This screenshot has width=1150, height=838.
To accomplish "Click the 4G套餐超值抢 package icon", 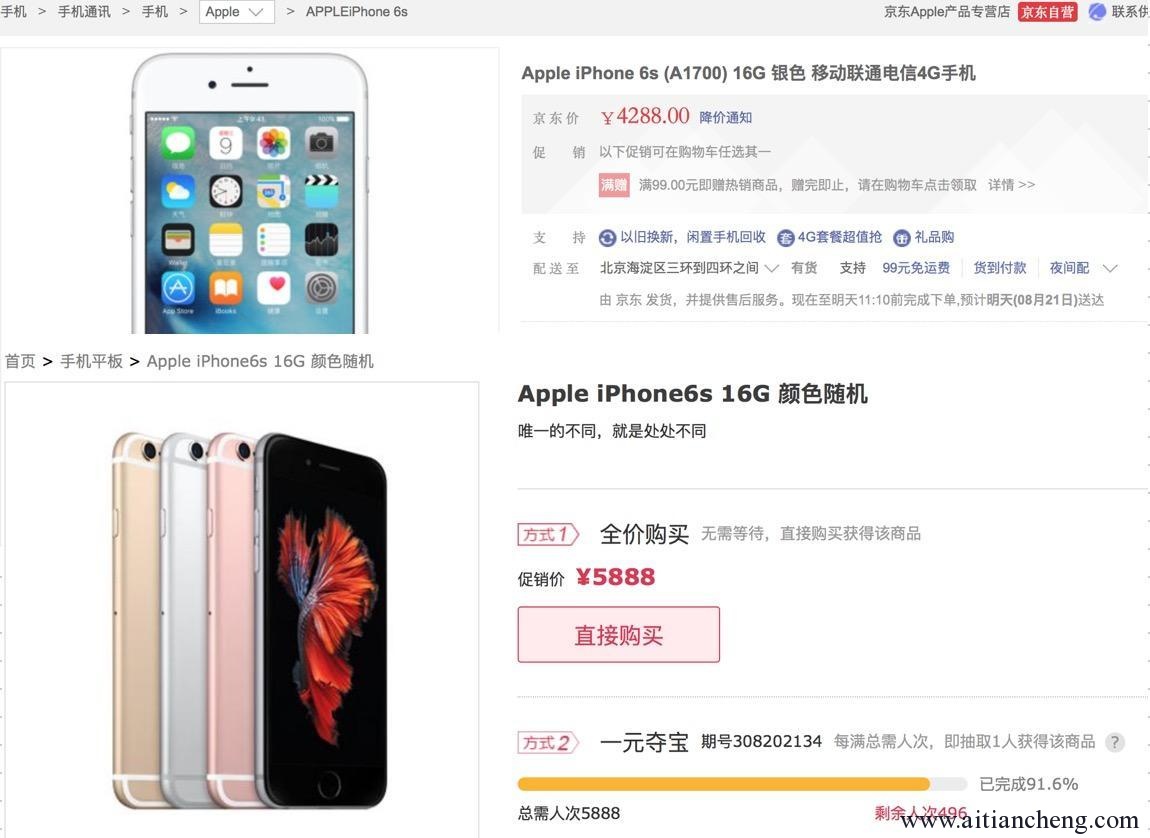I will coord(785,238).
